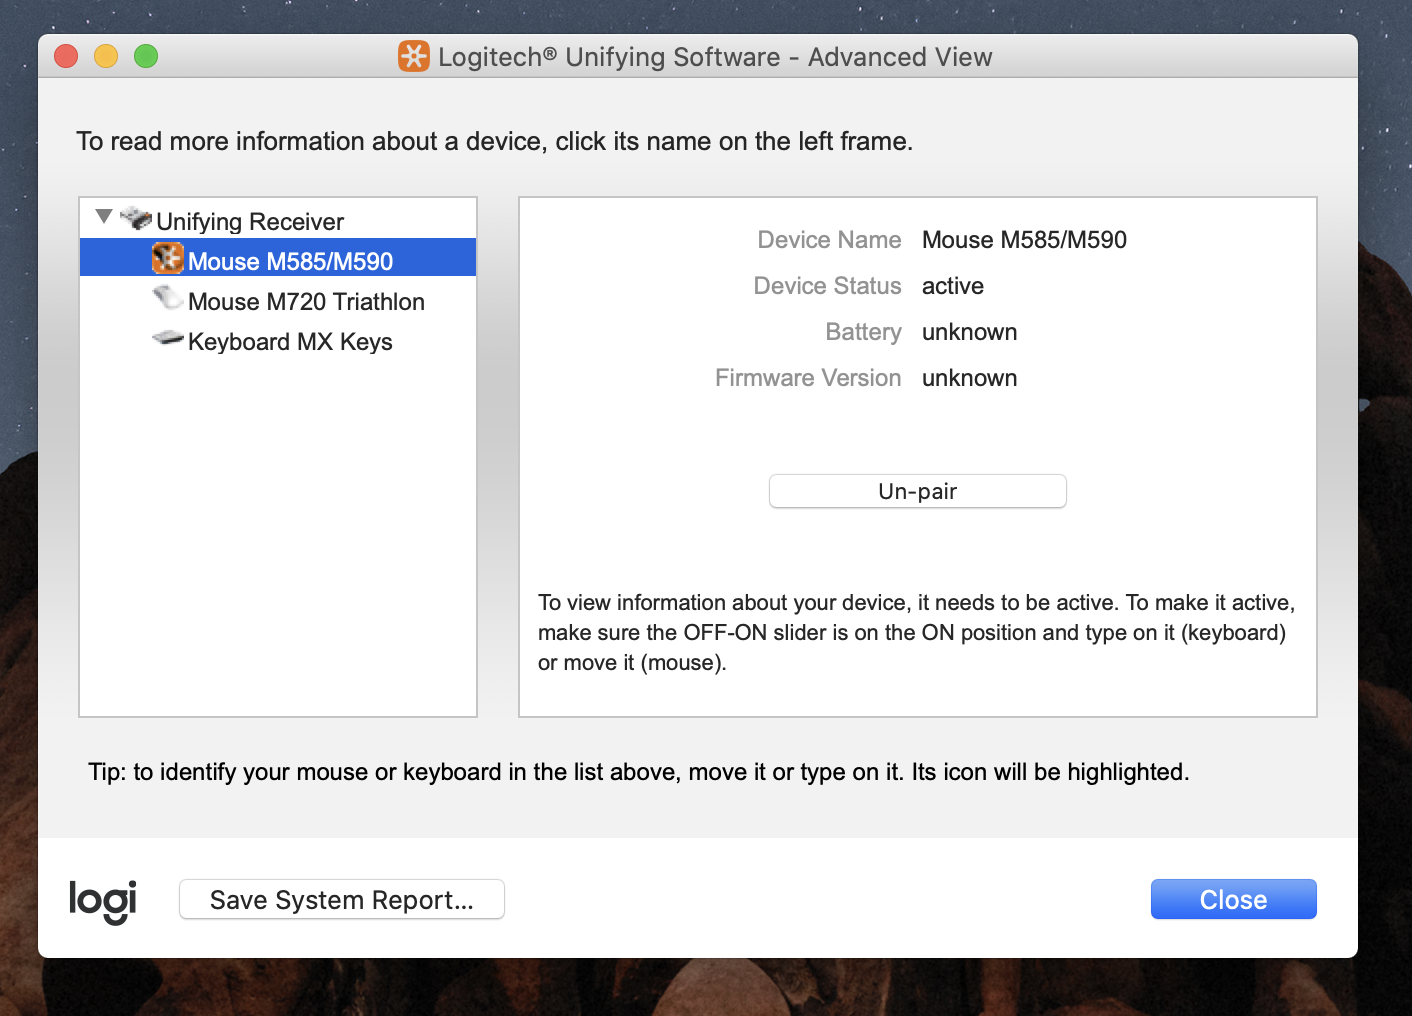Click the Battery value unknown
This screenshot has width=1412, height=1016.
point(969,332)
